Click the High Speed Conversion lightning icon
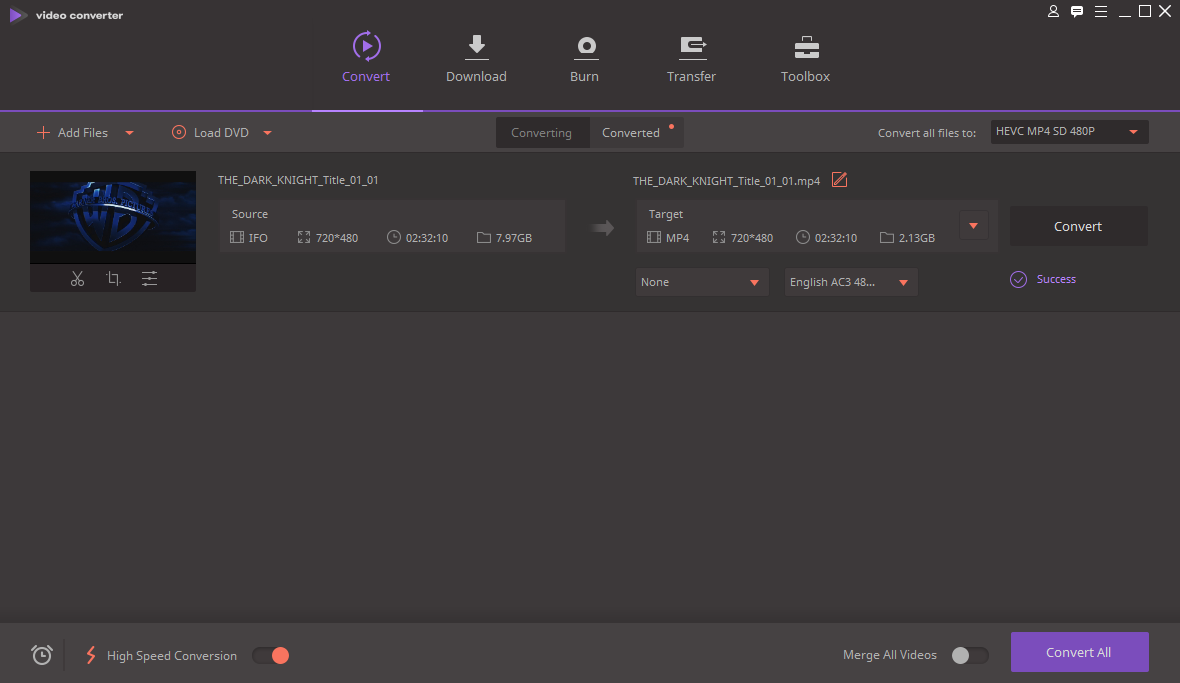This screenshot has width=1180, height=683. tap(90, 655)
